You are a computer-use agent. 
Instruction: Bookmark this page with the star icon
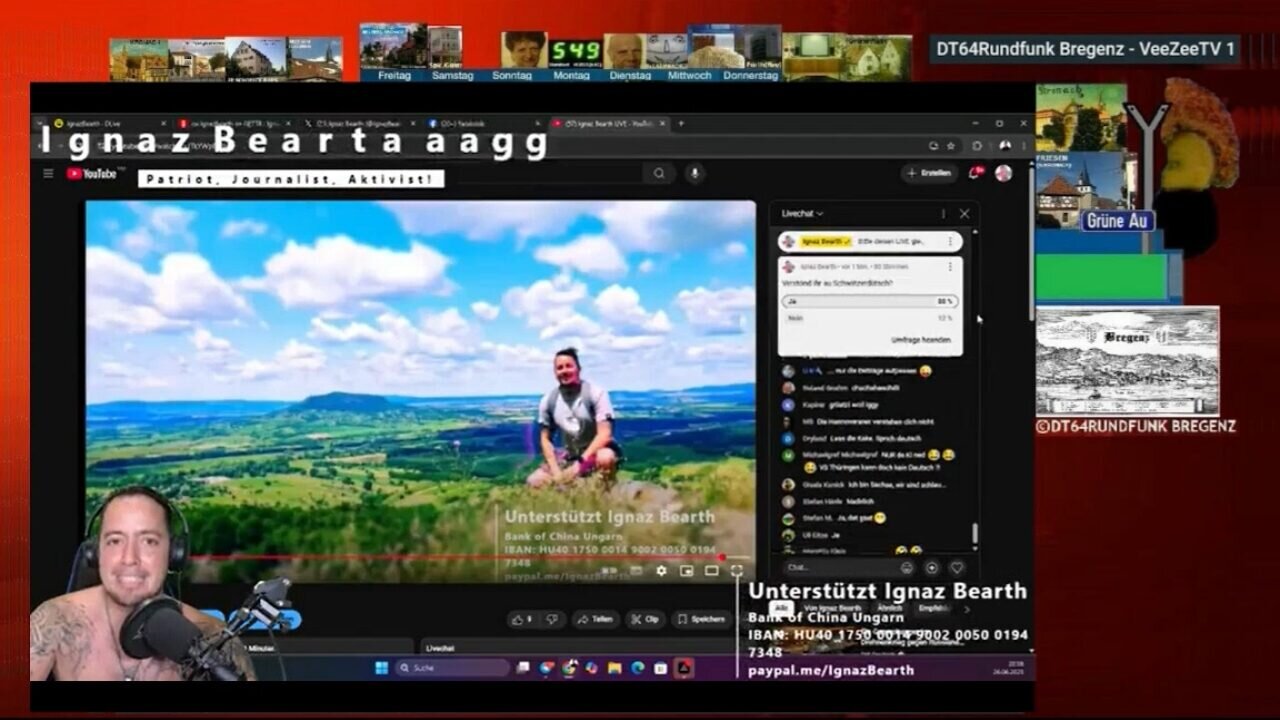coord(950,146)
